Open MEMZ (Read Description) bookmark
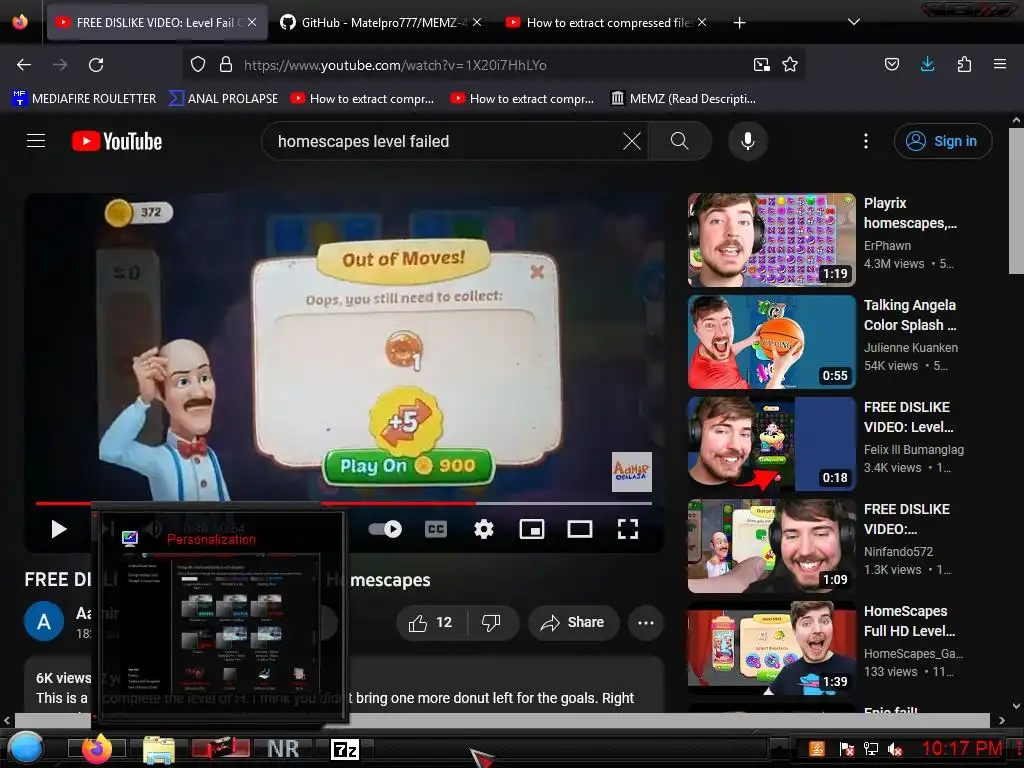The image size is (1024, 768). (683, 99)
